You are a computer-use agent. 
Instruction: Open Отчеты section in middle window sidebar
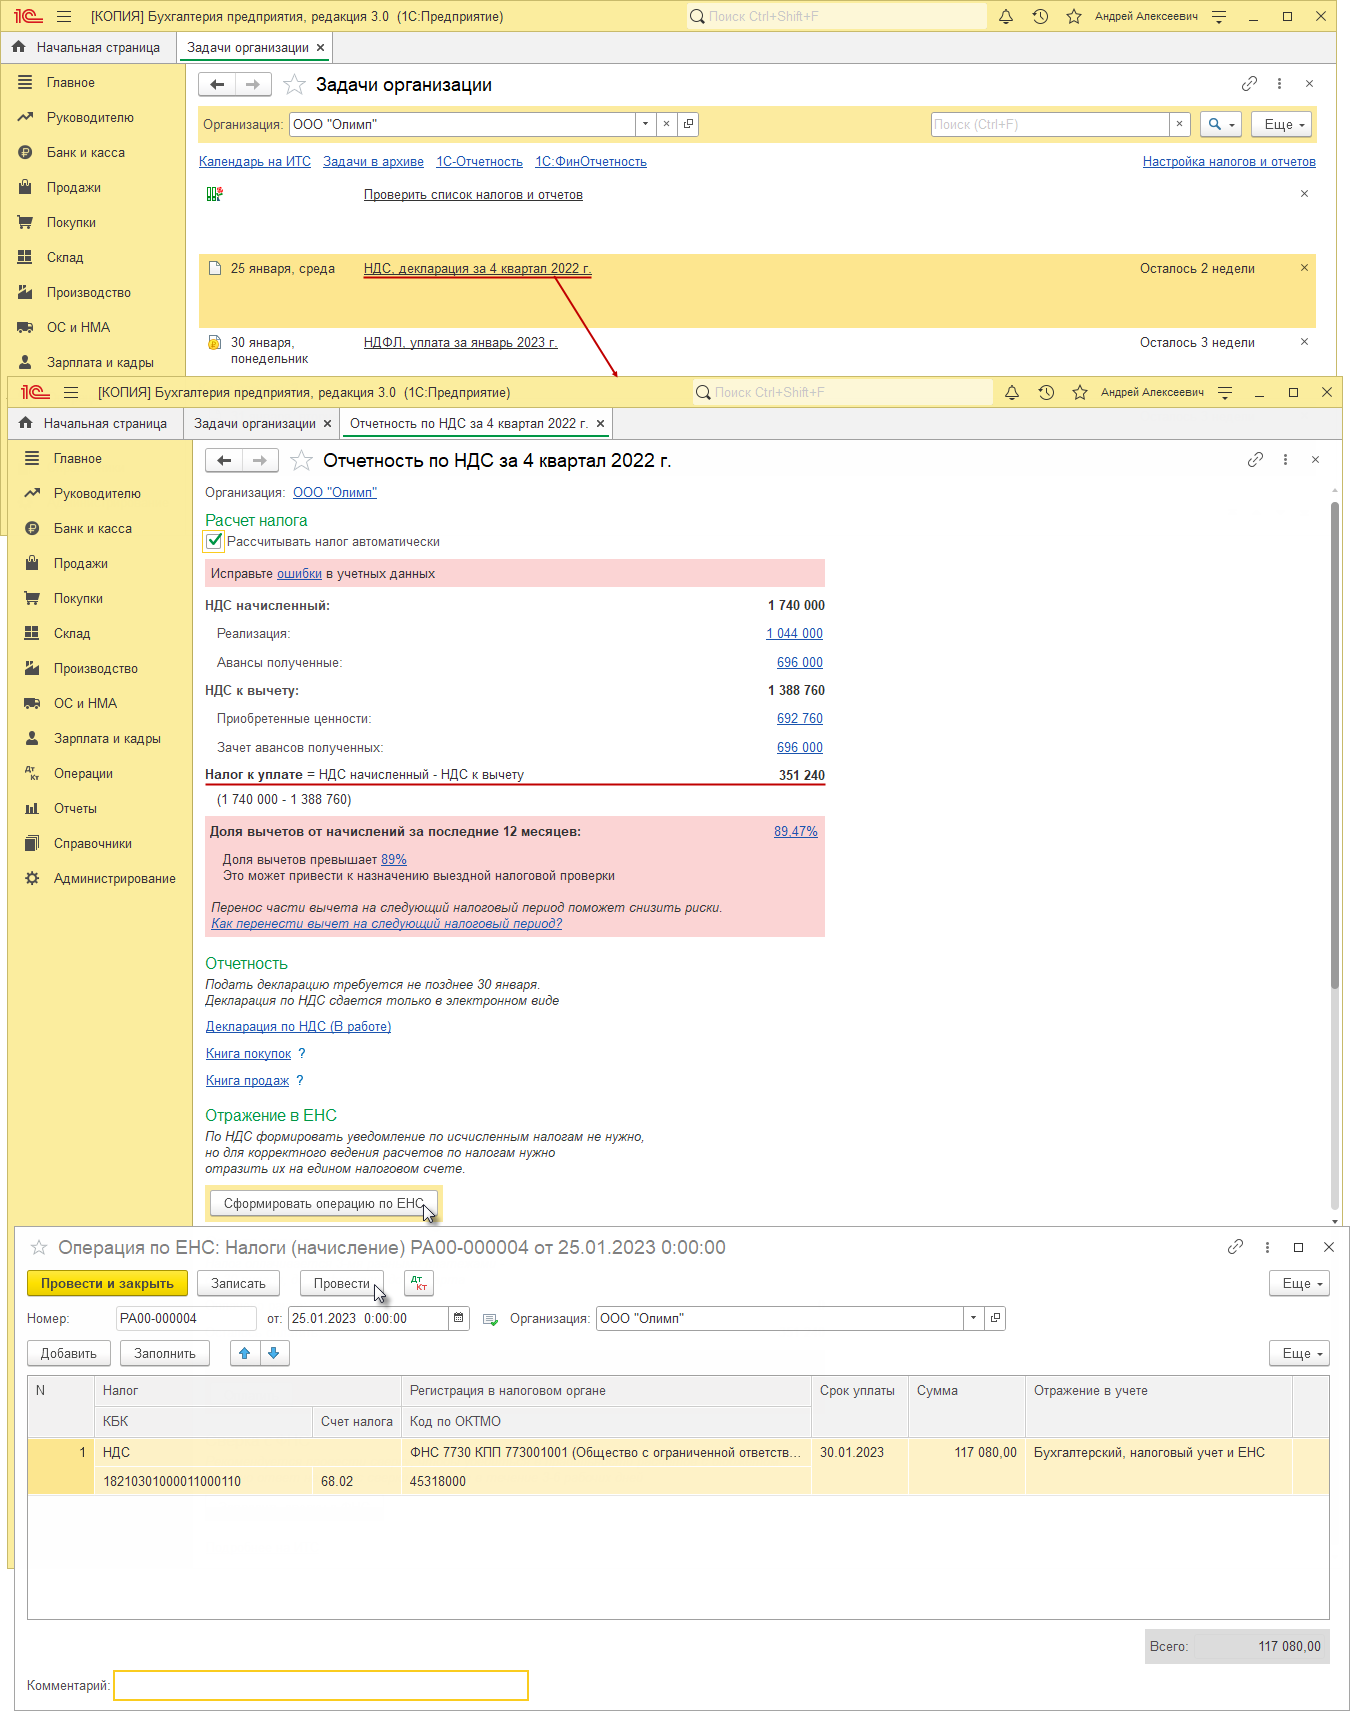75,809
